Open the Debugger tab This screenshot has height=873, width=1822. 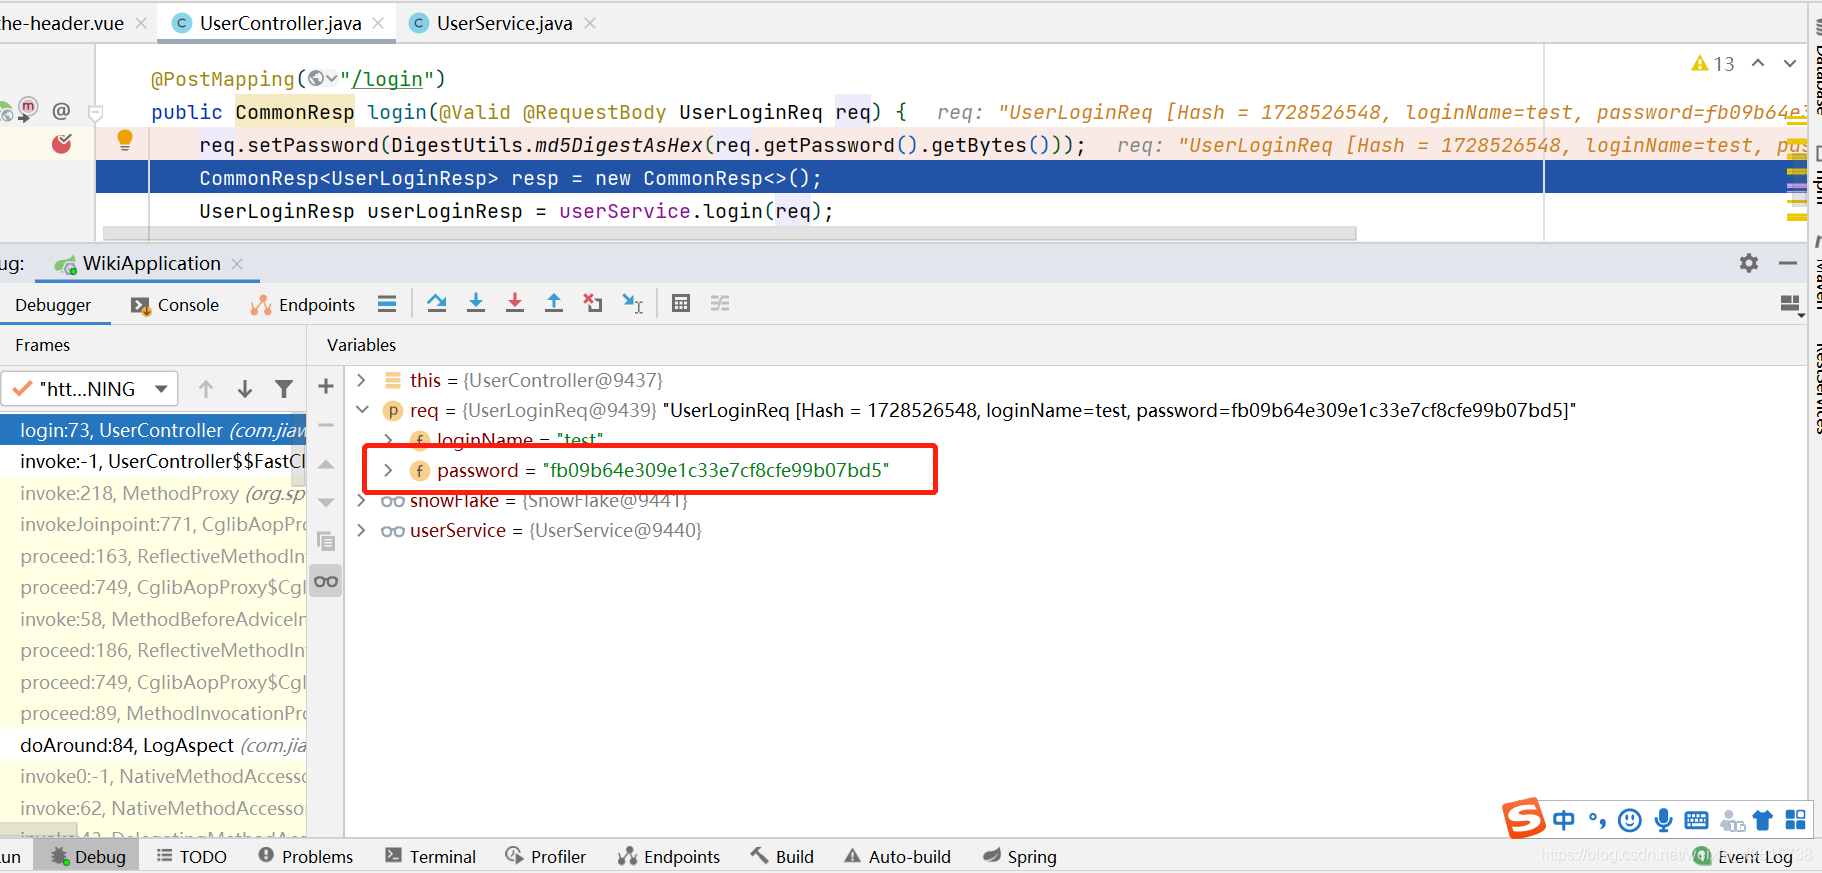(x=53, y=305)
